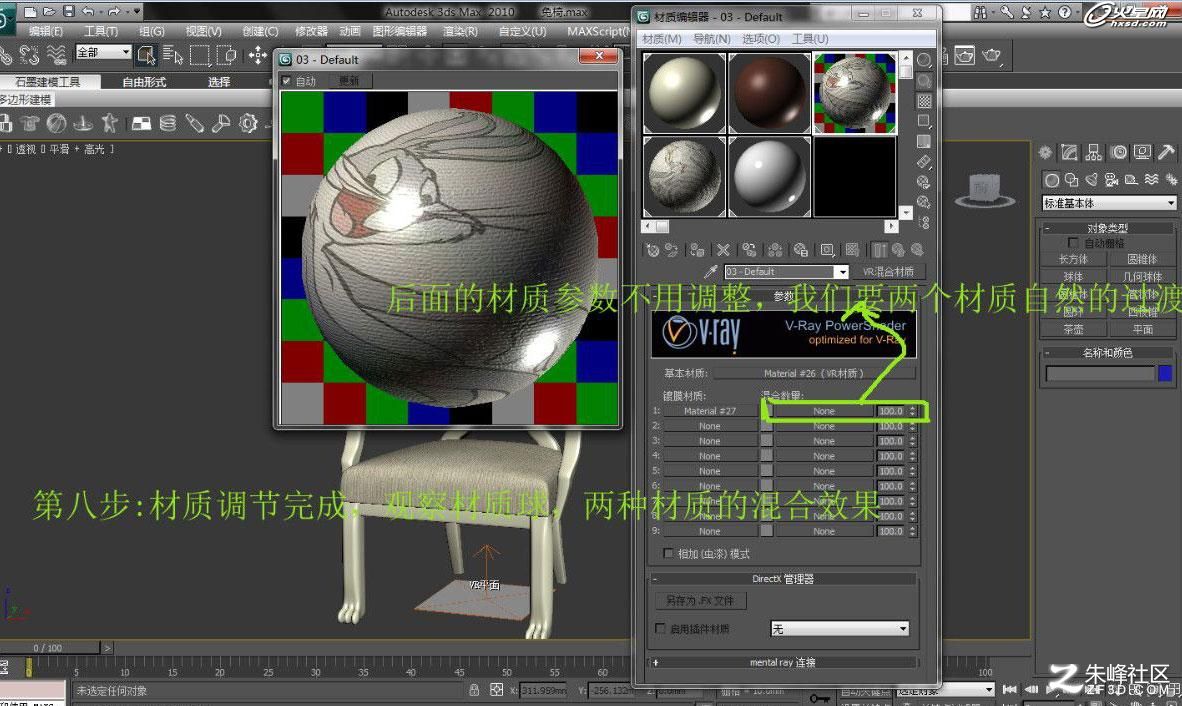
Task: Open the 导航(N) menu in Material Editor
Action: [712, 38]
